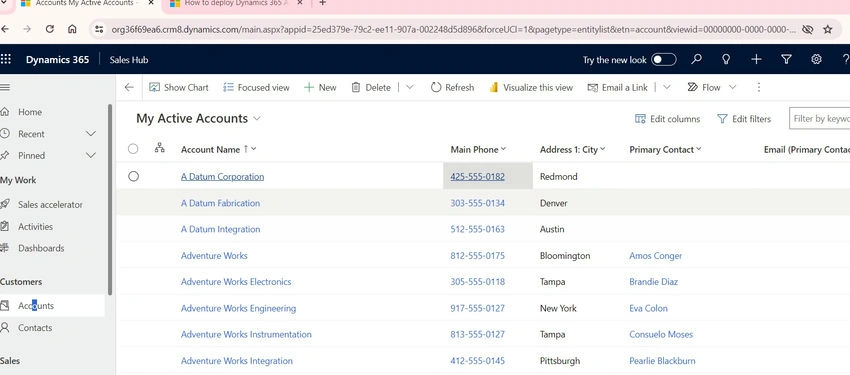
Task: Go back using command bar arrow
Action: 129,87
